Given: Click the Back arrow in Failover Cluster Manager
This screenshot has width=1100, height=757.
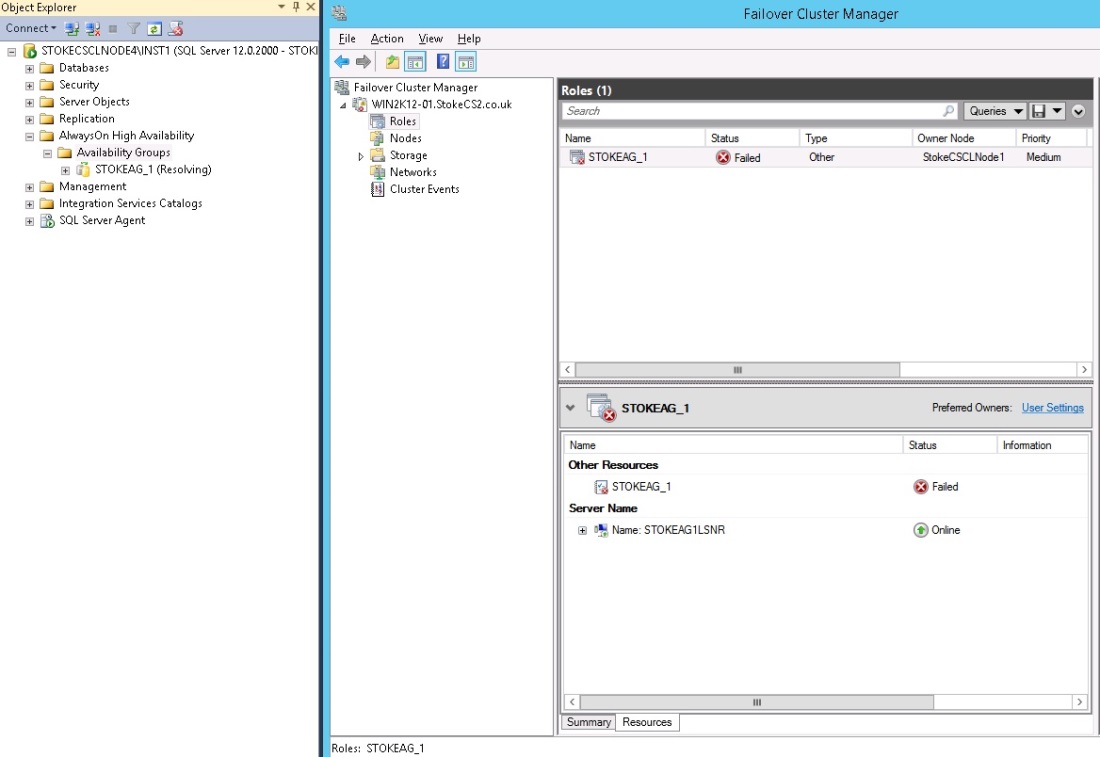Looking at the screenshot, I should [x=342, y=62].
